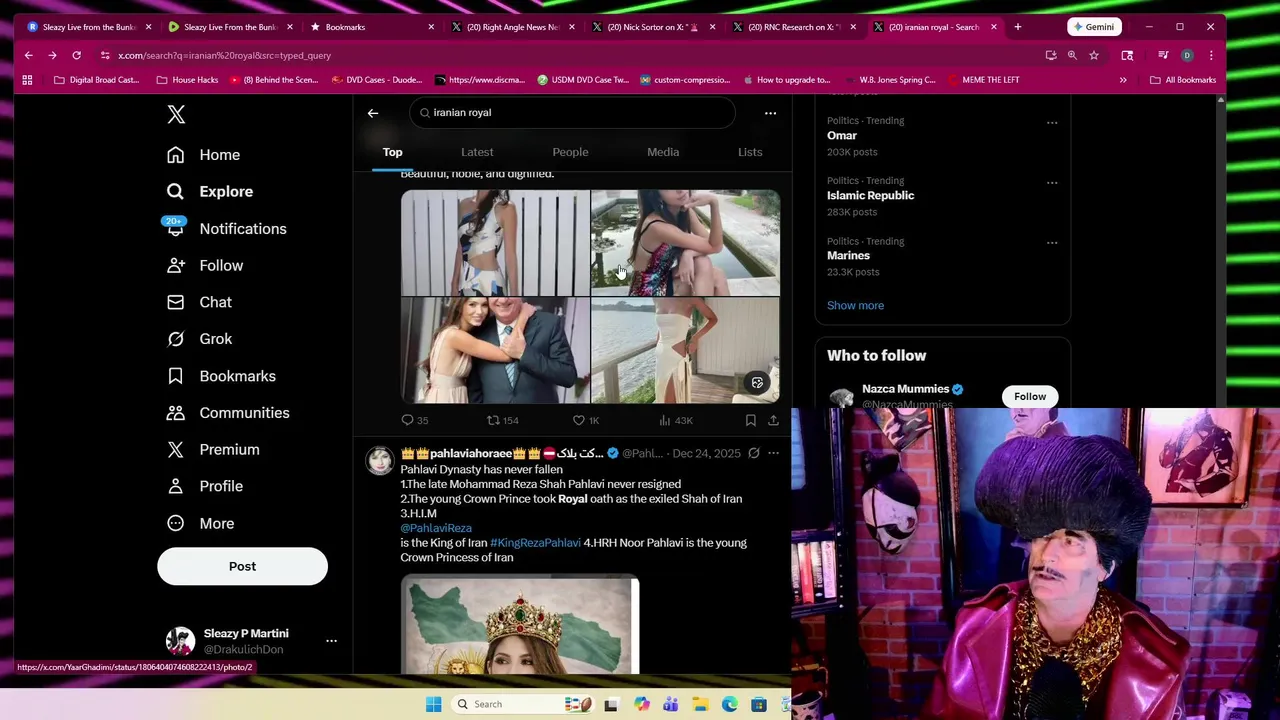Open the Islamic Republic trending topic
The image size is (1280, 720).
pyautogui.click(x=870, y=196)
